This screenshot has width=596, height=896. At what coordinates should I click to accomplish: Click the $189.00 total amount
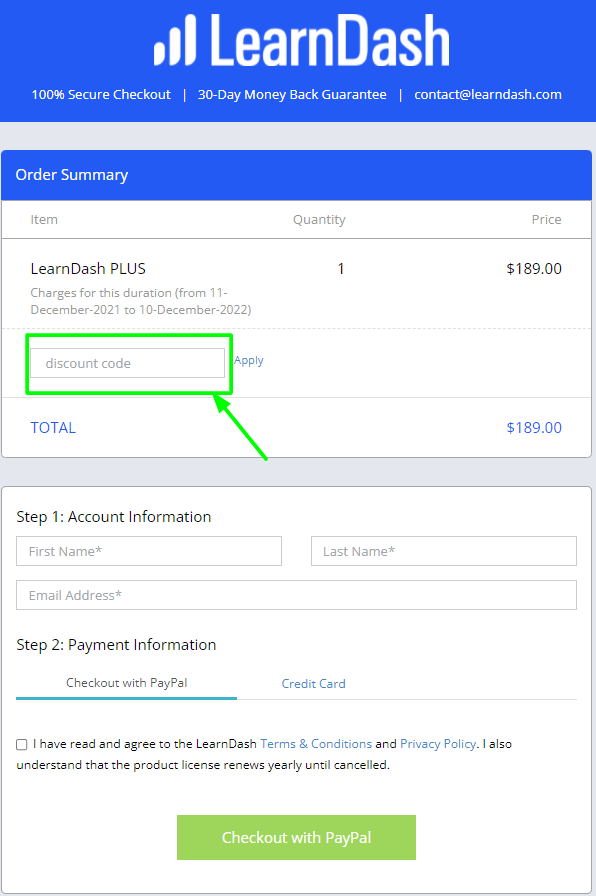click(x=534, y=427)
